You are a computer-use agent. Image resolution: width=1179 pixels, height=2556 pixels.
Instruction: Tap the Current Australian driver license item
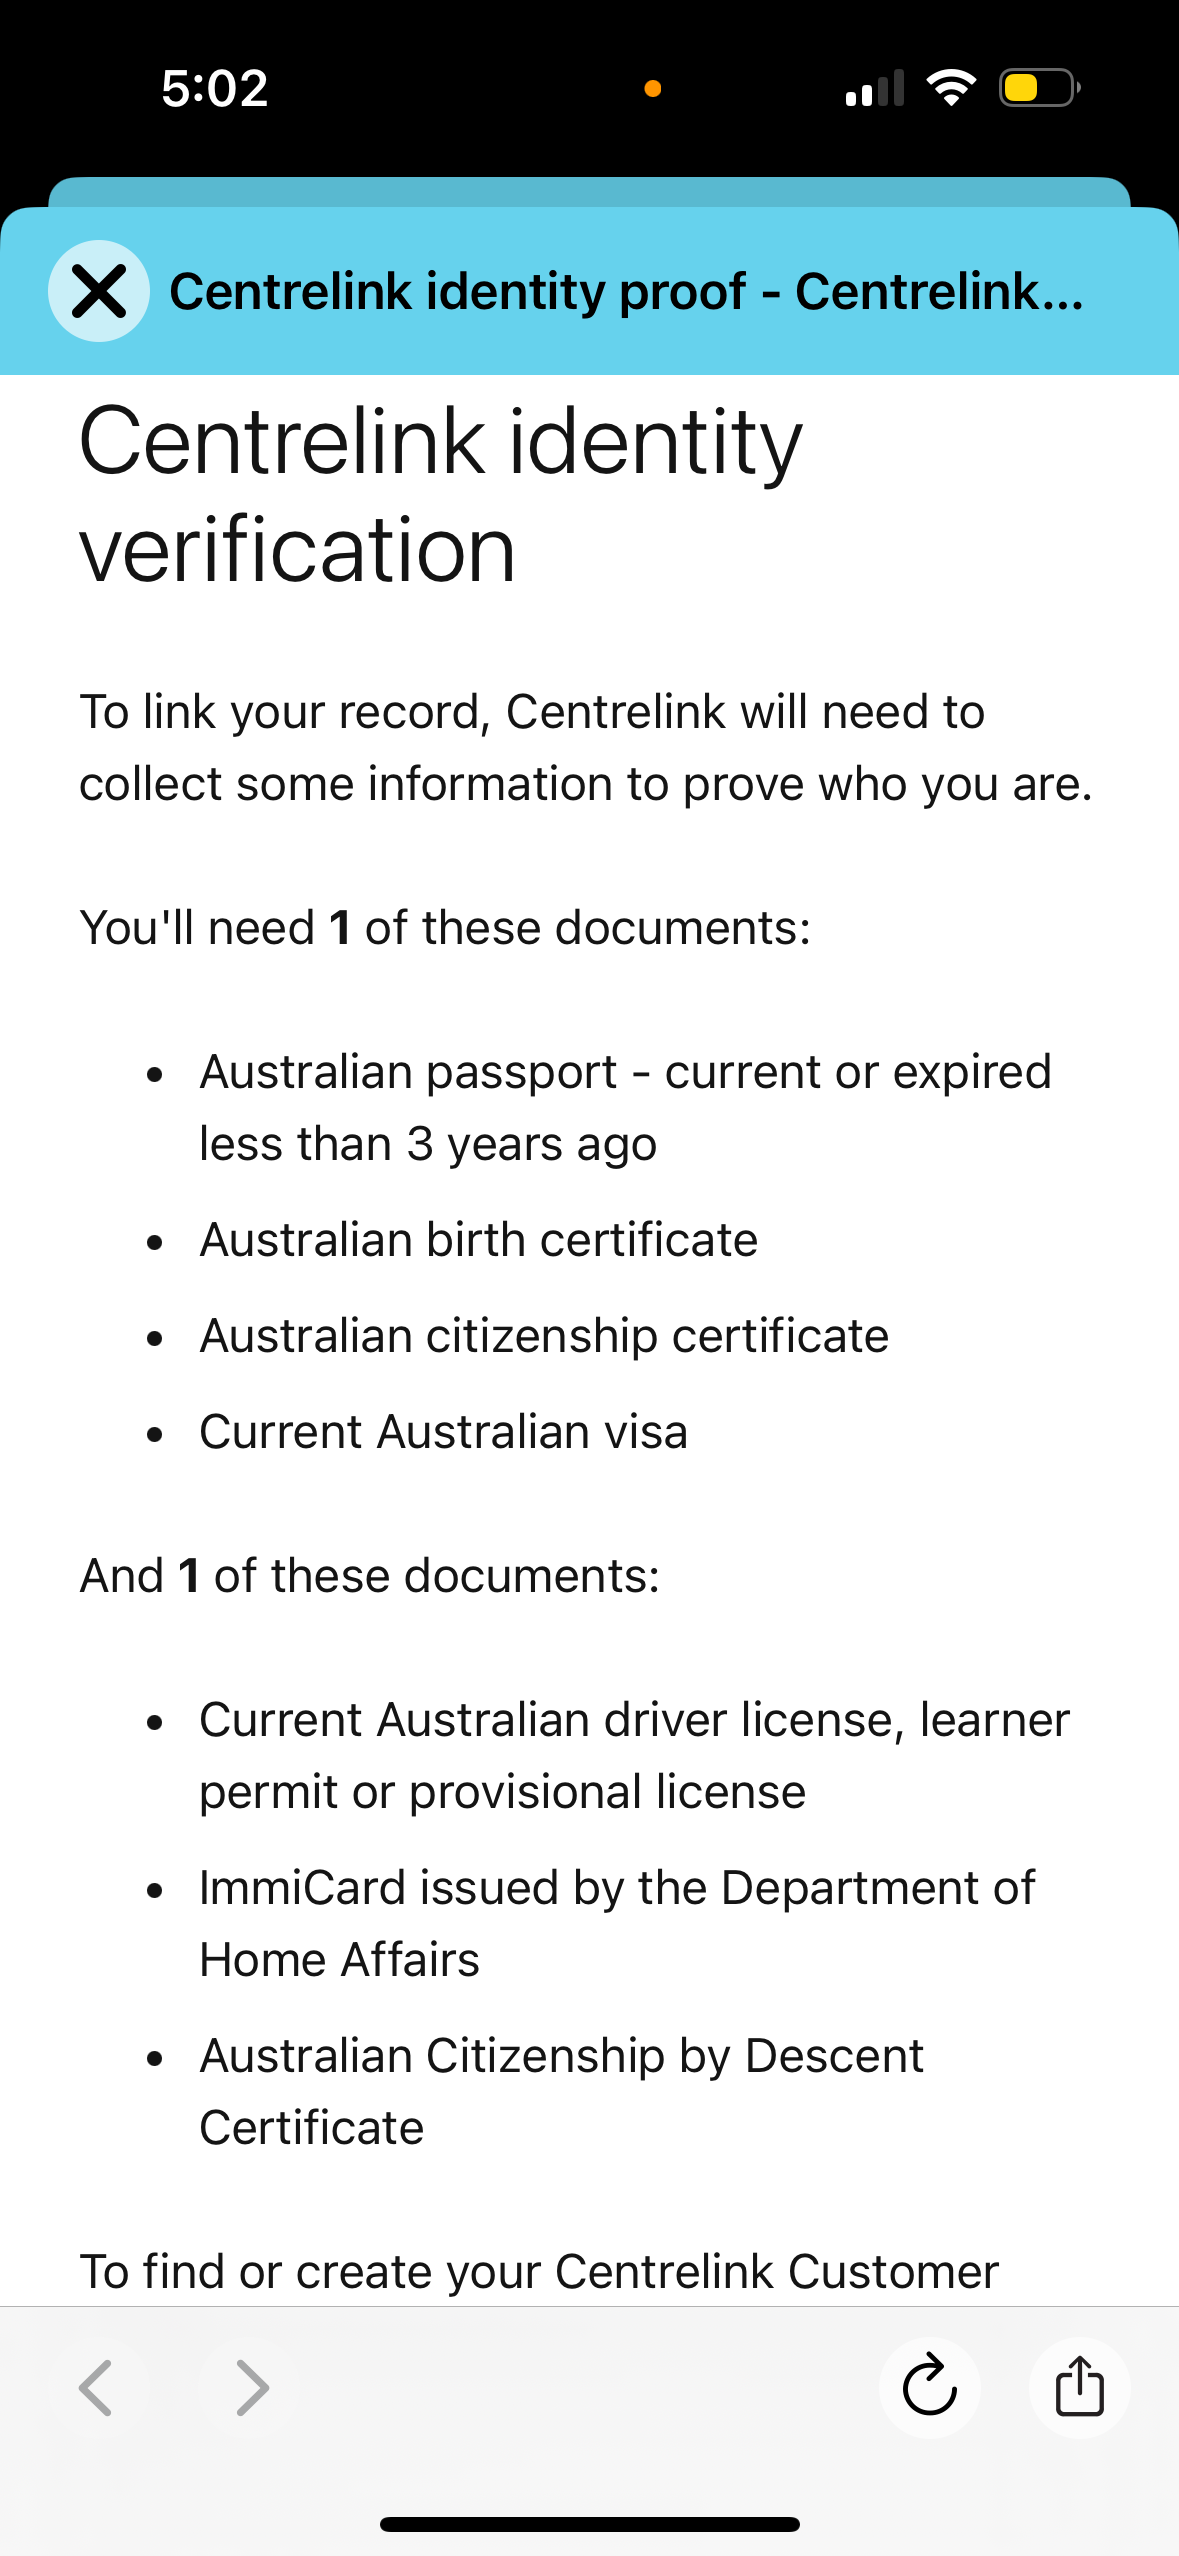pos(635,1755)
